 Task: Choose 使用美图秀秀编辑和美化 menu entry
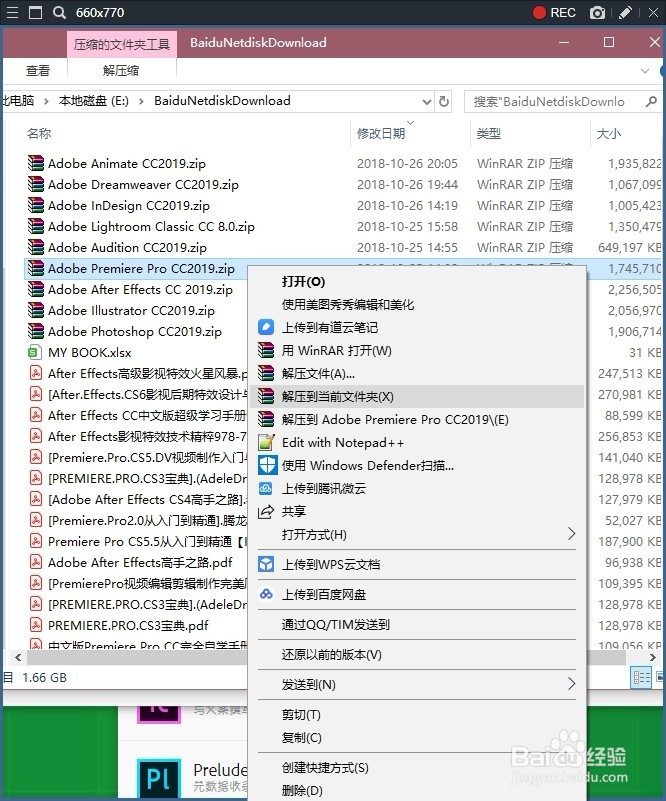(348, 304)
